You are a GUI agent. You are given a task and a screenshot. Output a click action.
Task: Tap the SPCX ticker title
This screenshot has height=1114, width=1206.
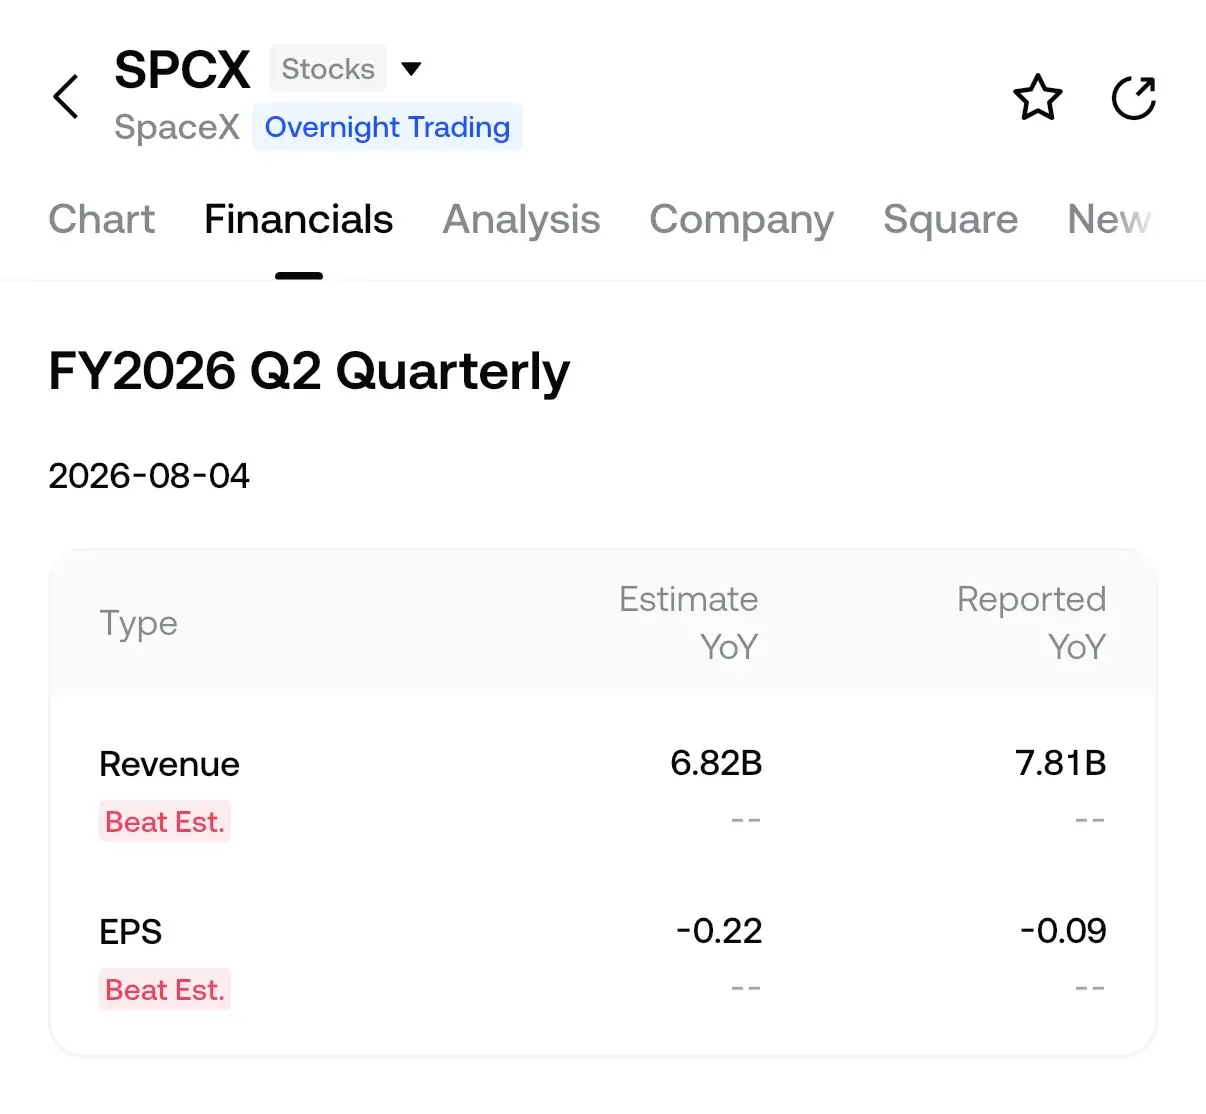(182, 69)
